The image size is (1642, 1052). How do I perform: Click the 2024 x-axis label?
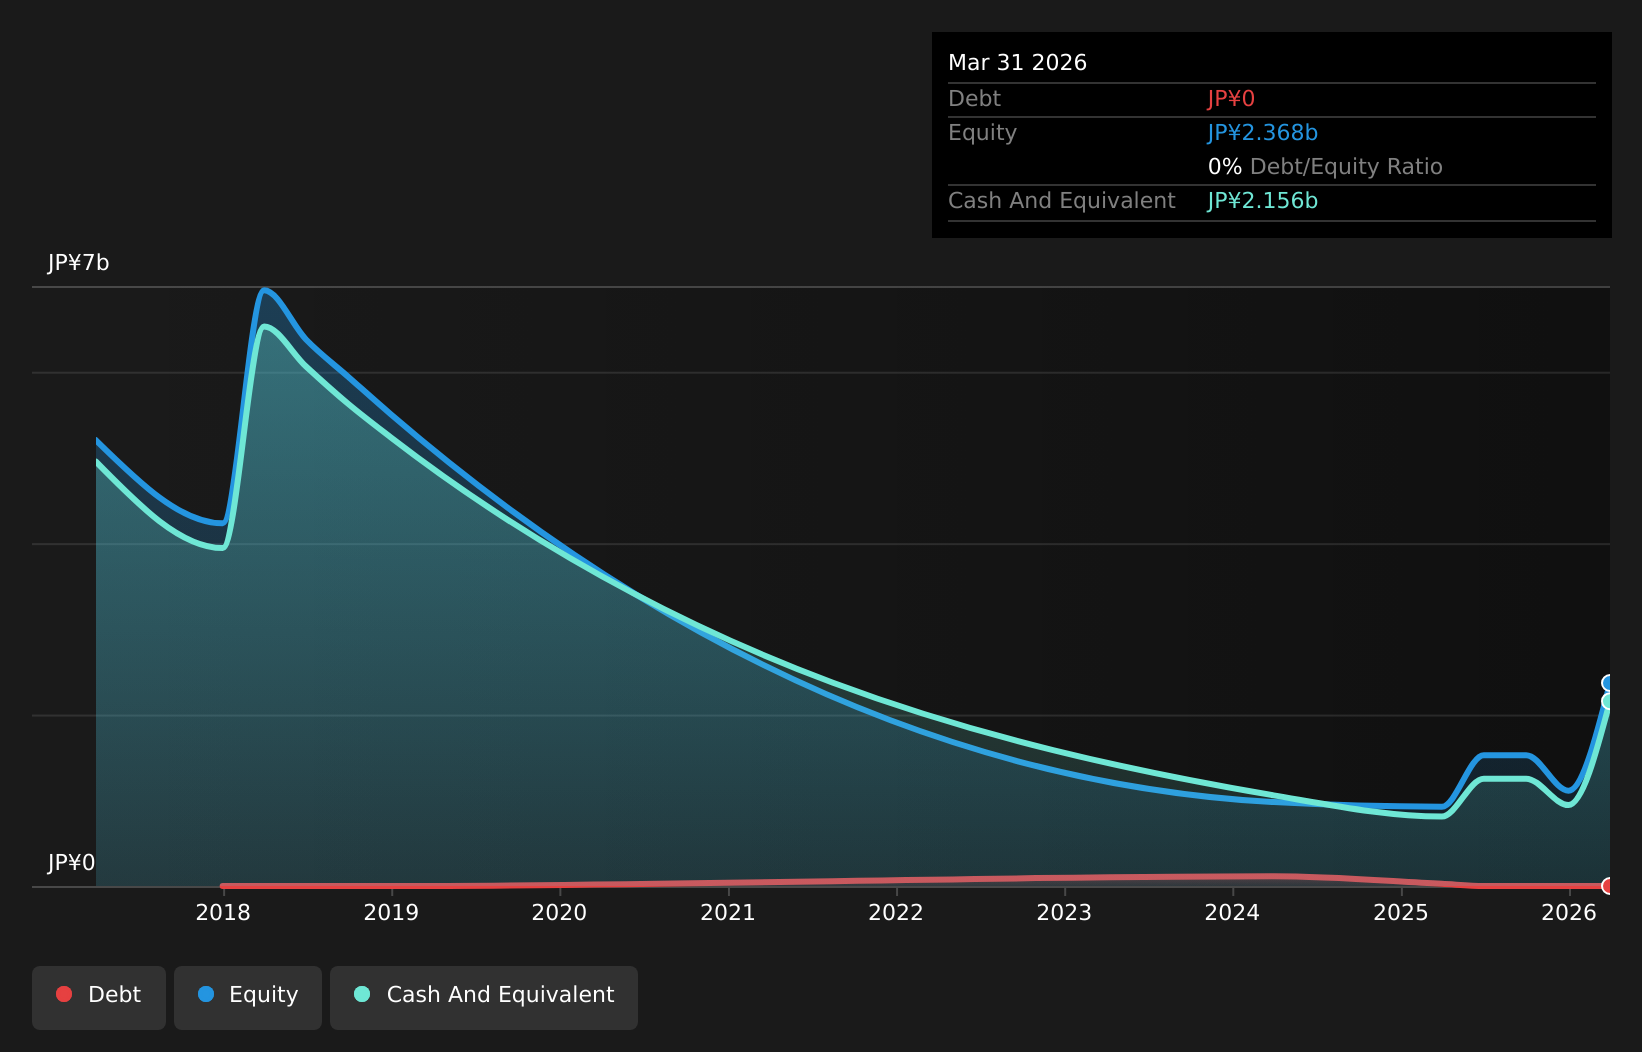[x=1232, y=912]
